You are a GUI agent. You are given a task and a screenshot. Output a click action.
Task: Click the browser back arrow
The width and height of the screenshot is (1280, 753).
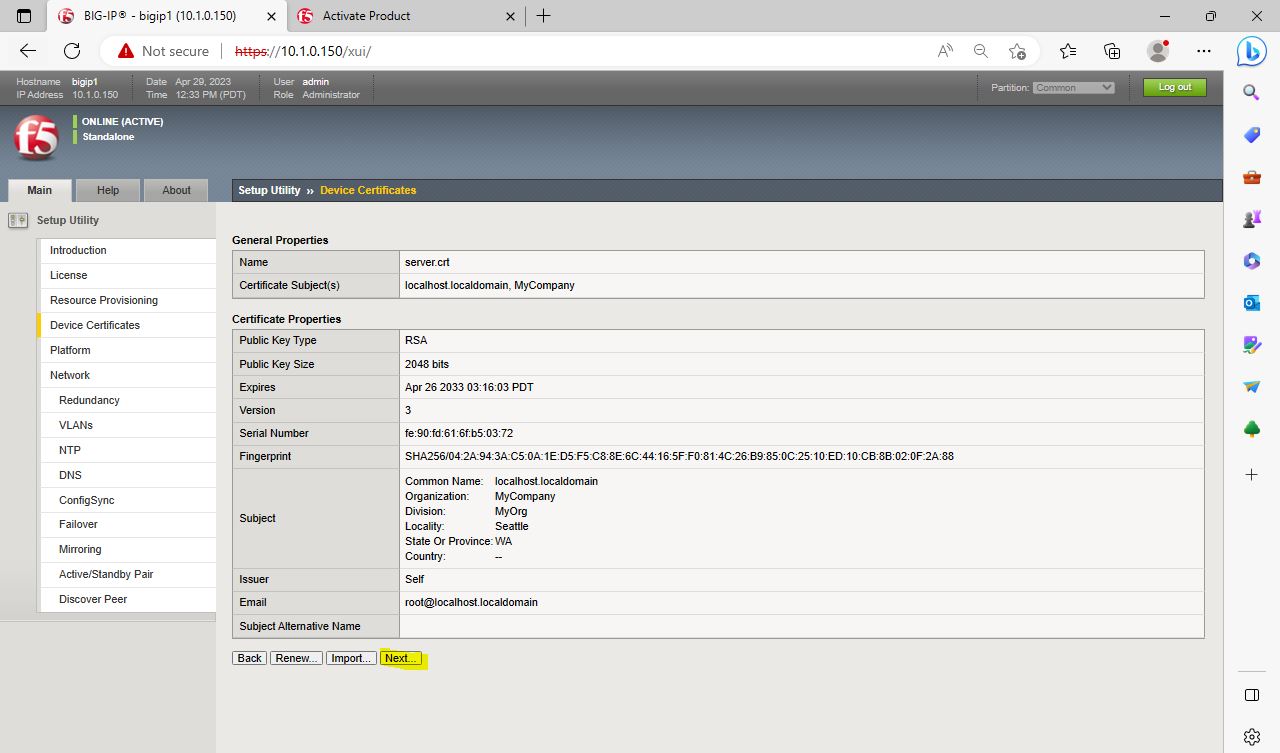[x=28, y=51]
